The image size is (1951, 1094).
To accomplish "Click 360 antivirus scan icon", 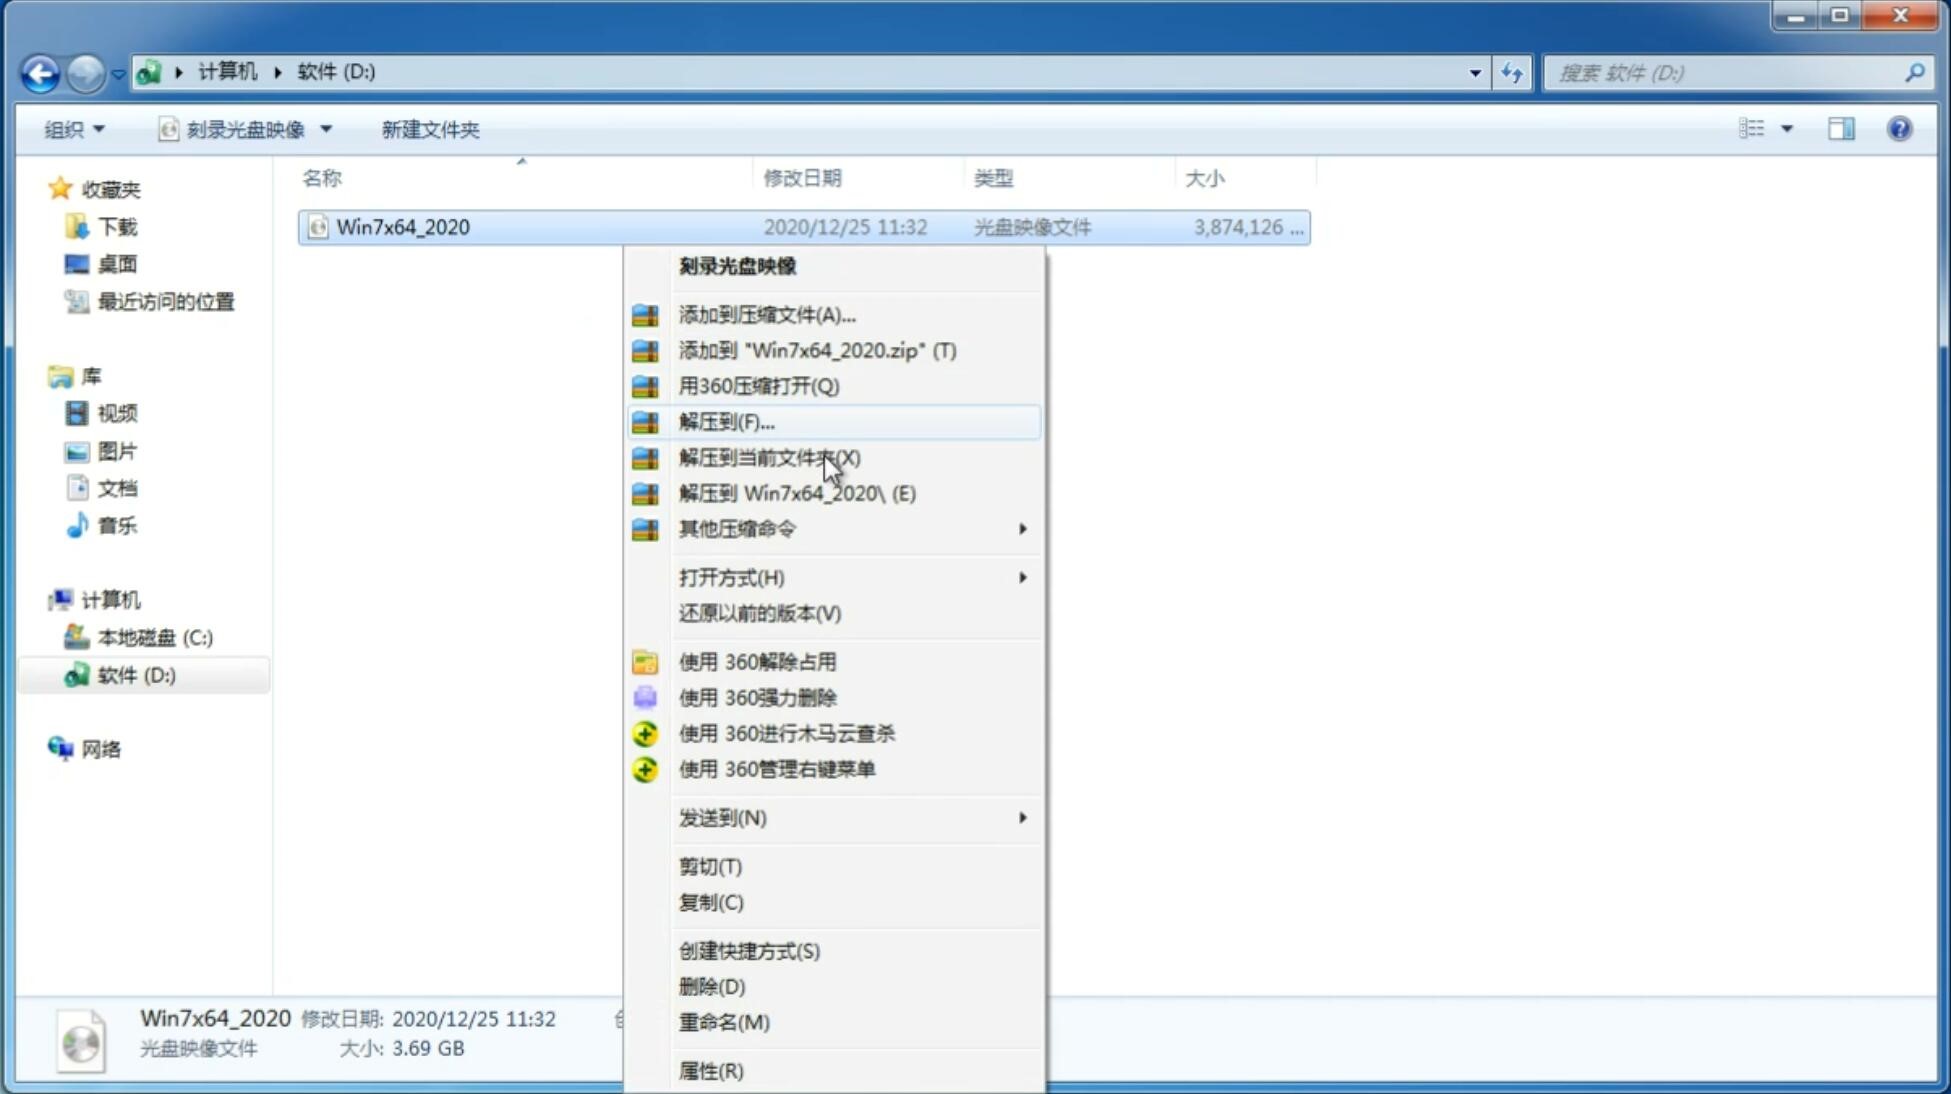I will [643, 732].
